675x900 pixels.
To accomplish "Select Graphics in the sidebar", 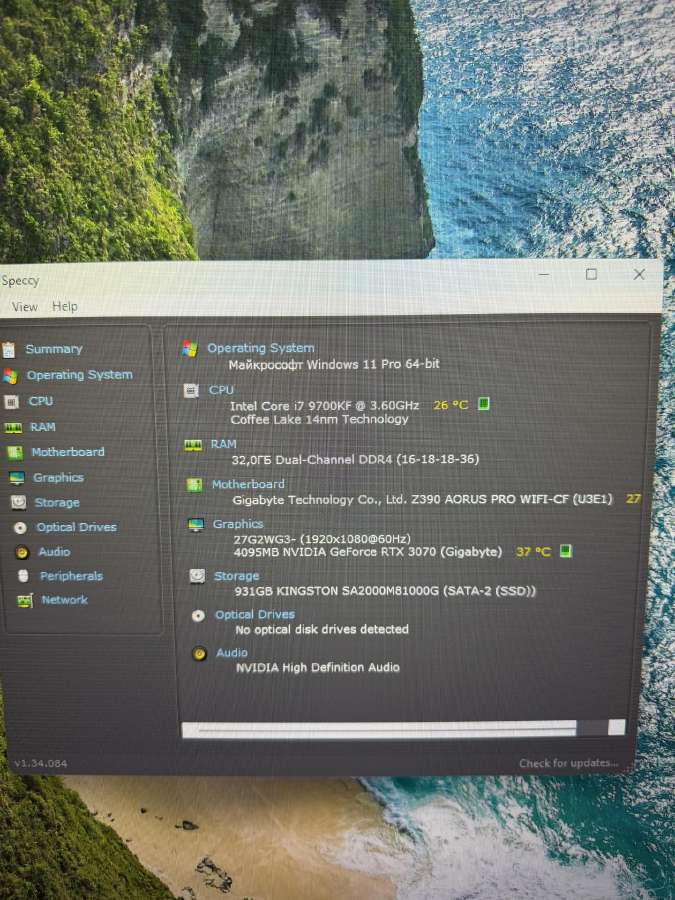I will [x=58, y=477].
